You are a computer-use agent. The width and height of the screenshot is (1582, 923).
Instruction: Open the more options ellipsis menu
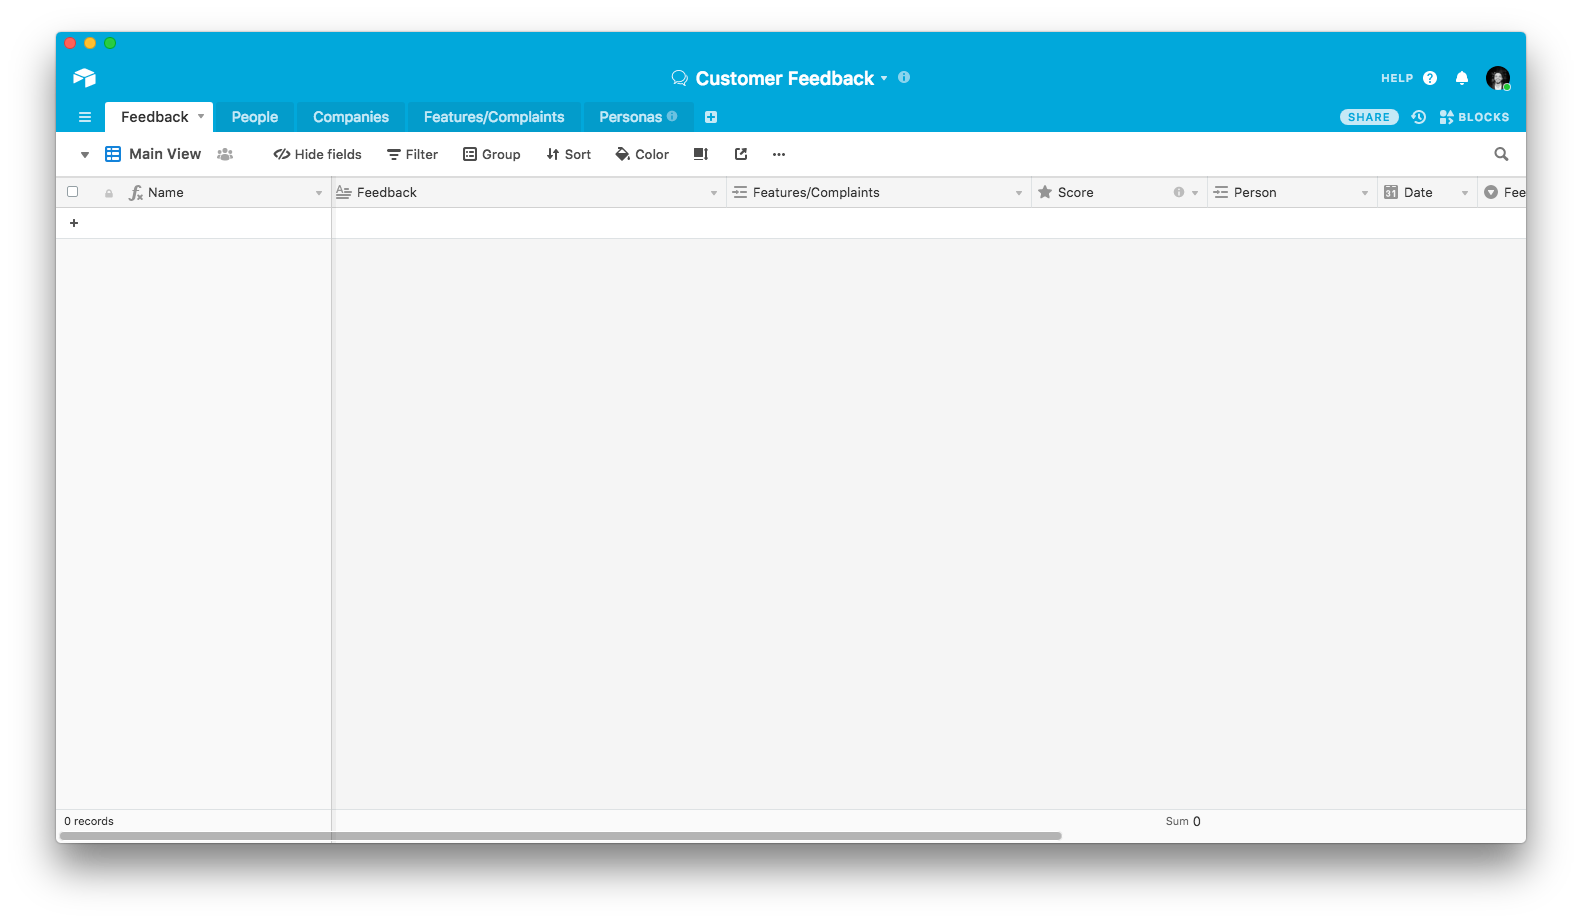pyautogui.click(x=779, y=154)
